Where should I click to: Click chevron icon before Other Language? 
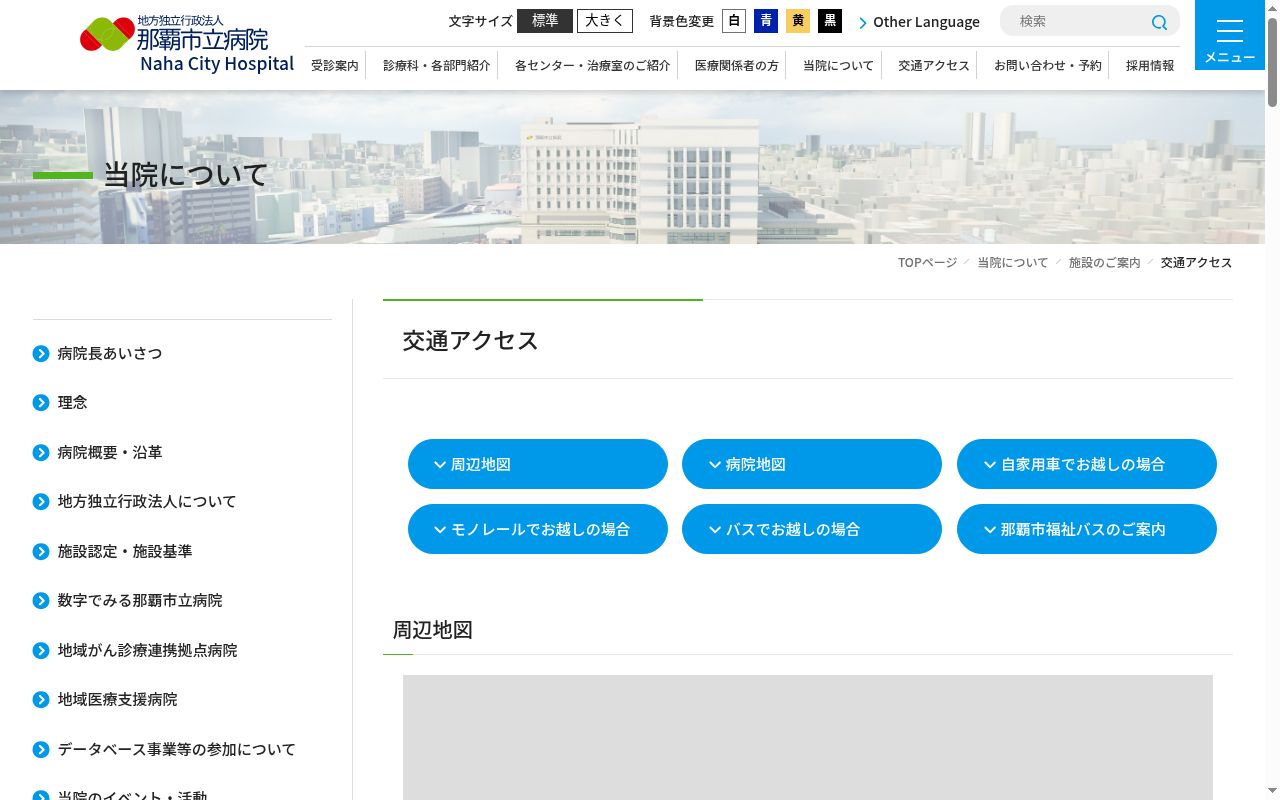[863, 22]
